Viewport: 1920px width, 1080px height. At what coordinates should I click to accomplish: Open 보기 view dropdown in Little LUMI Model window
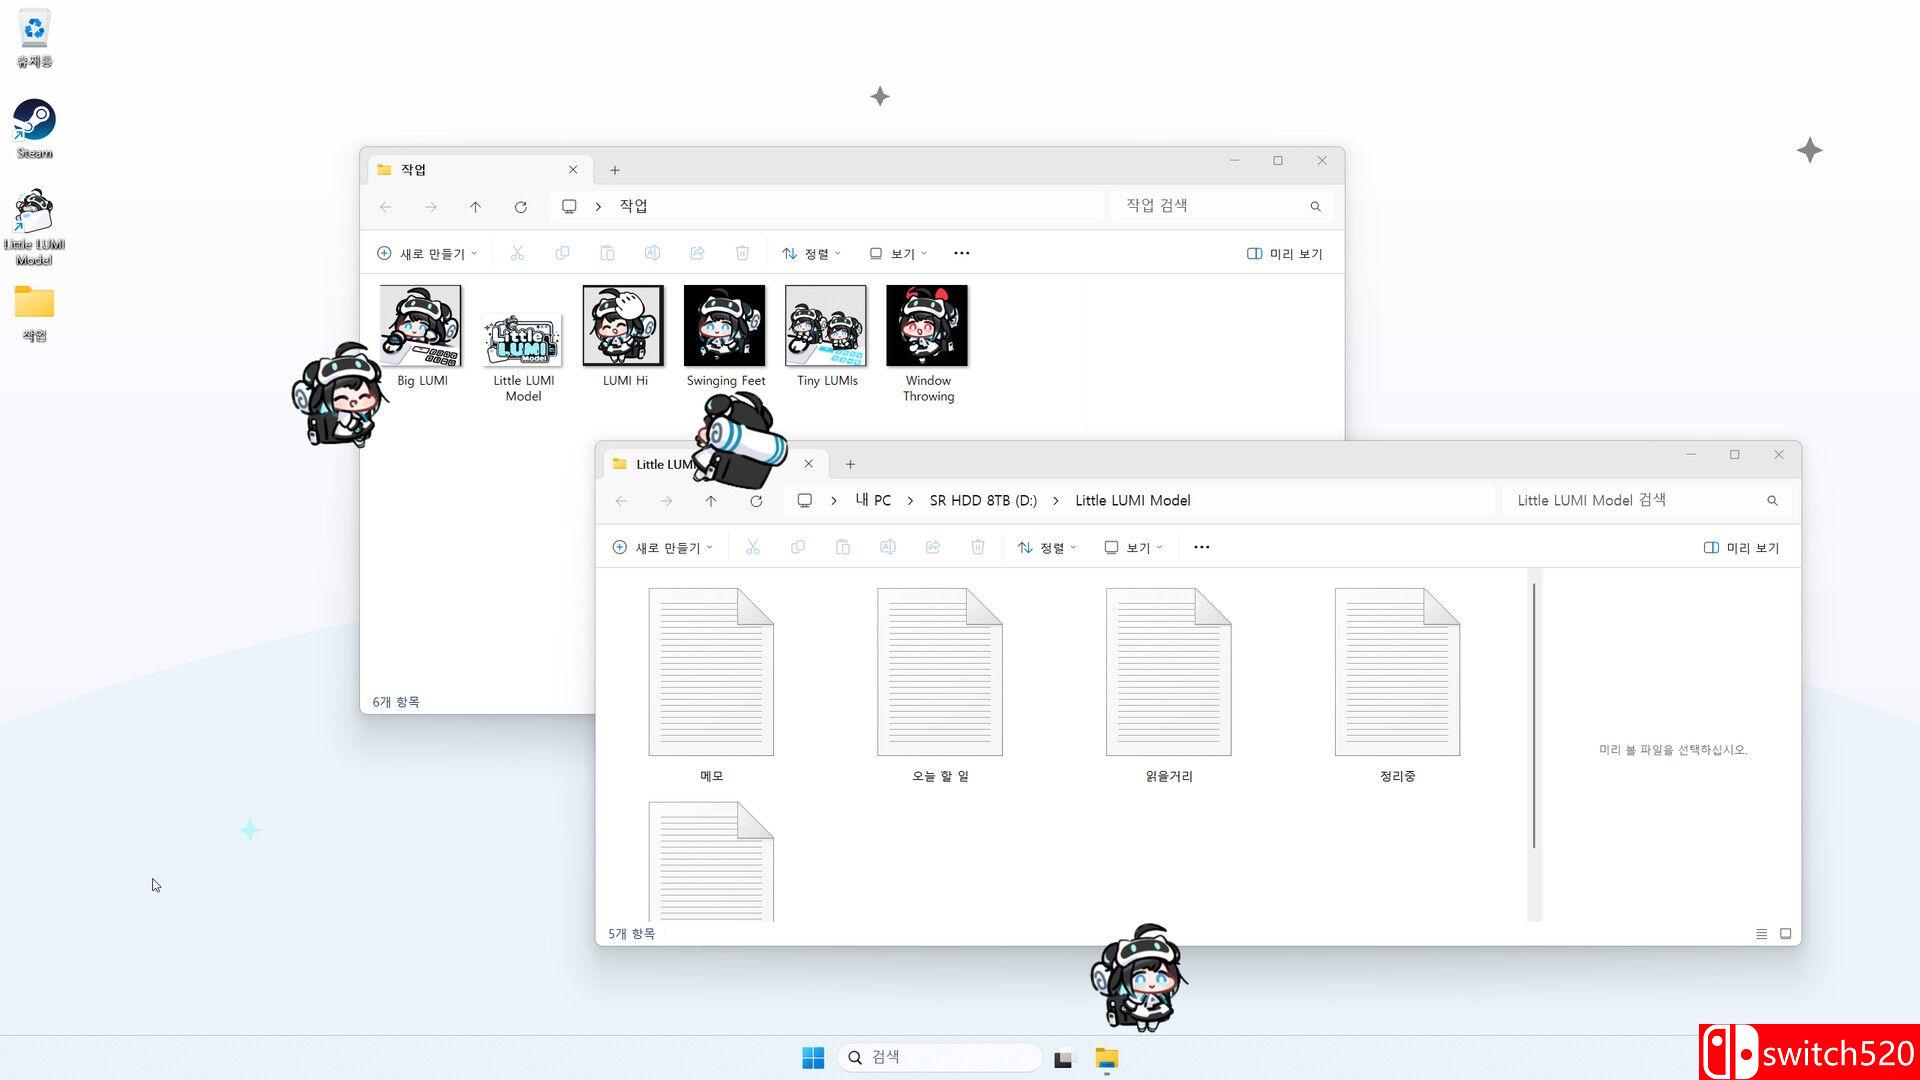pyautogui.click(x=1133, y=548)
